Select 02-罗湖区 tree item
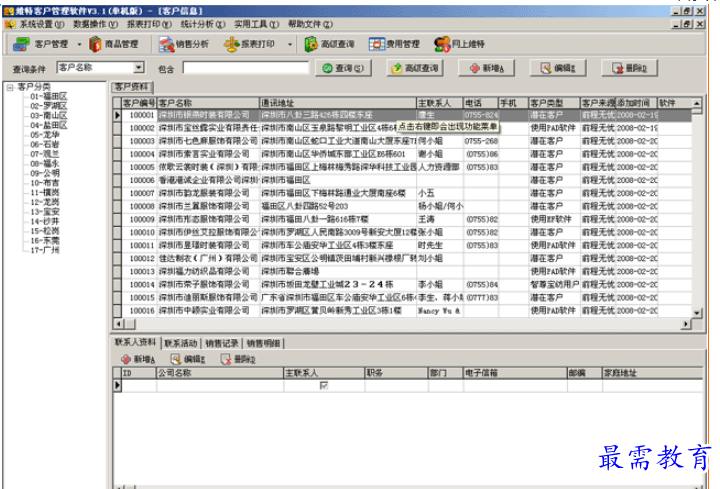720x489 pixels. 49,106
